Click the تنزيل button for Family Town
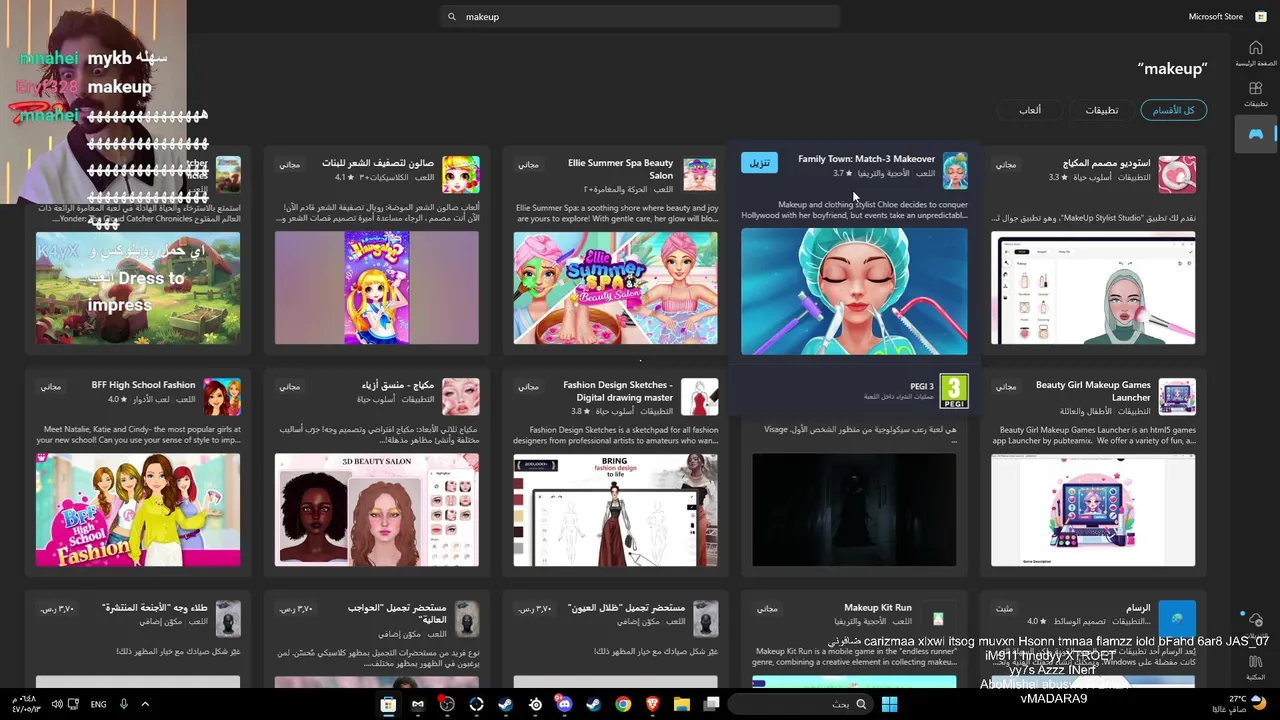This screenshot has width=1280, height=720. [x=760, y=163]
